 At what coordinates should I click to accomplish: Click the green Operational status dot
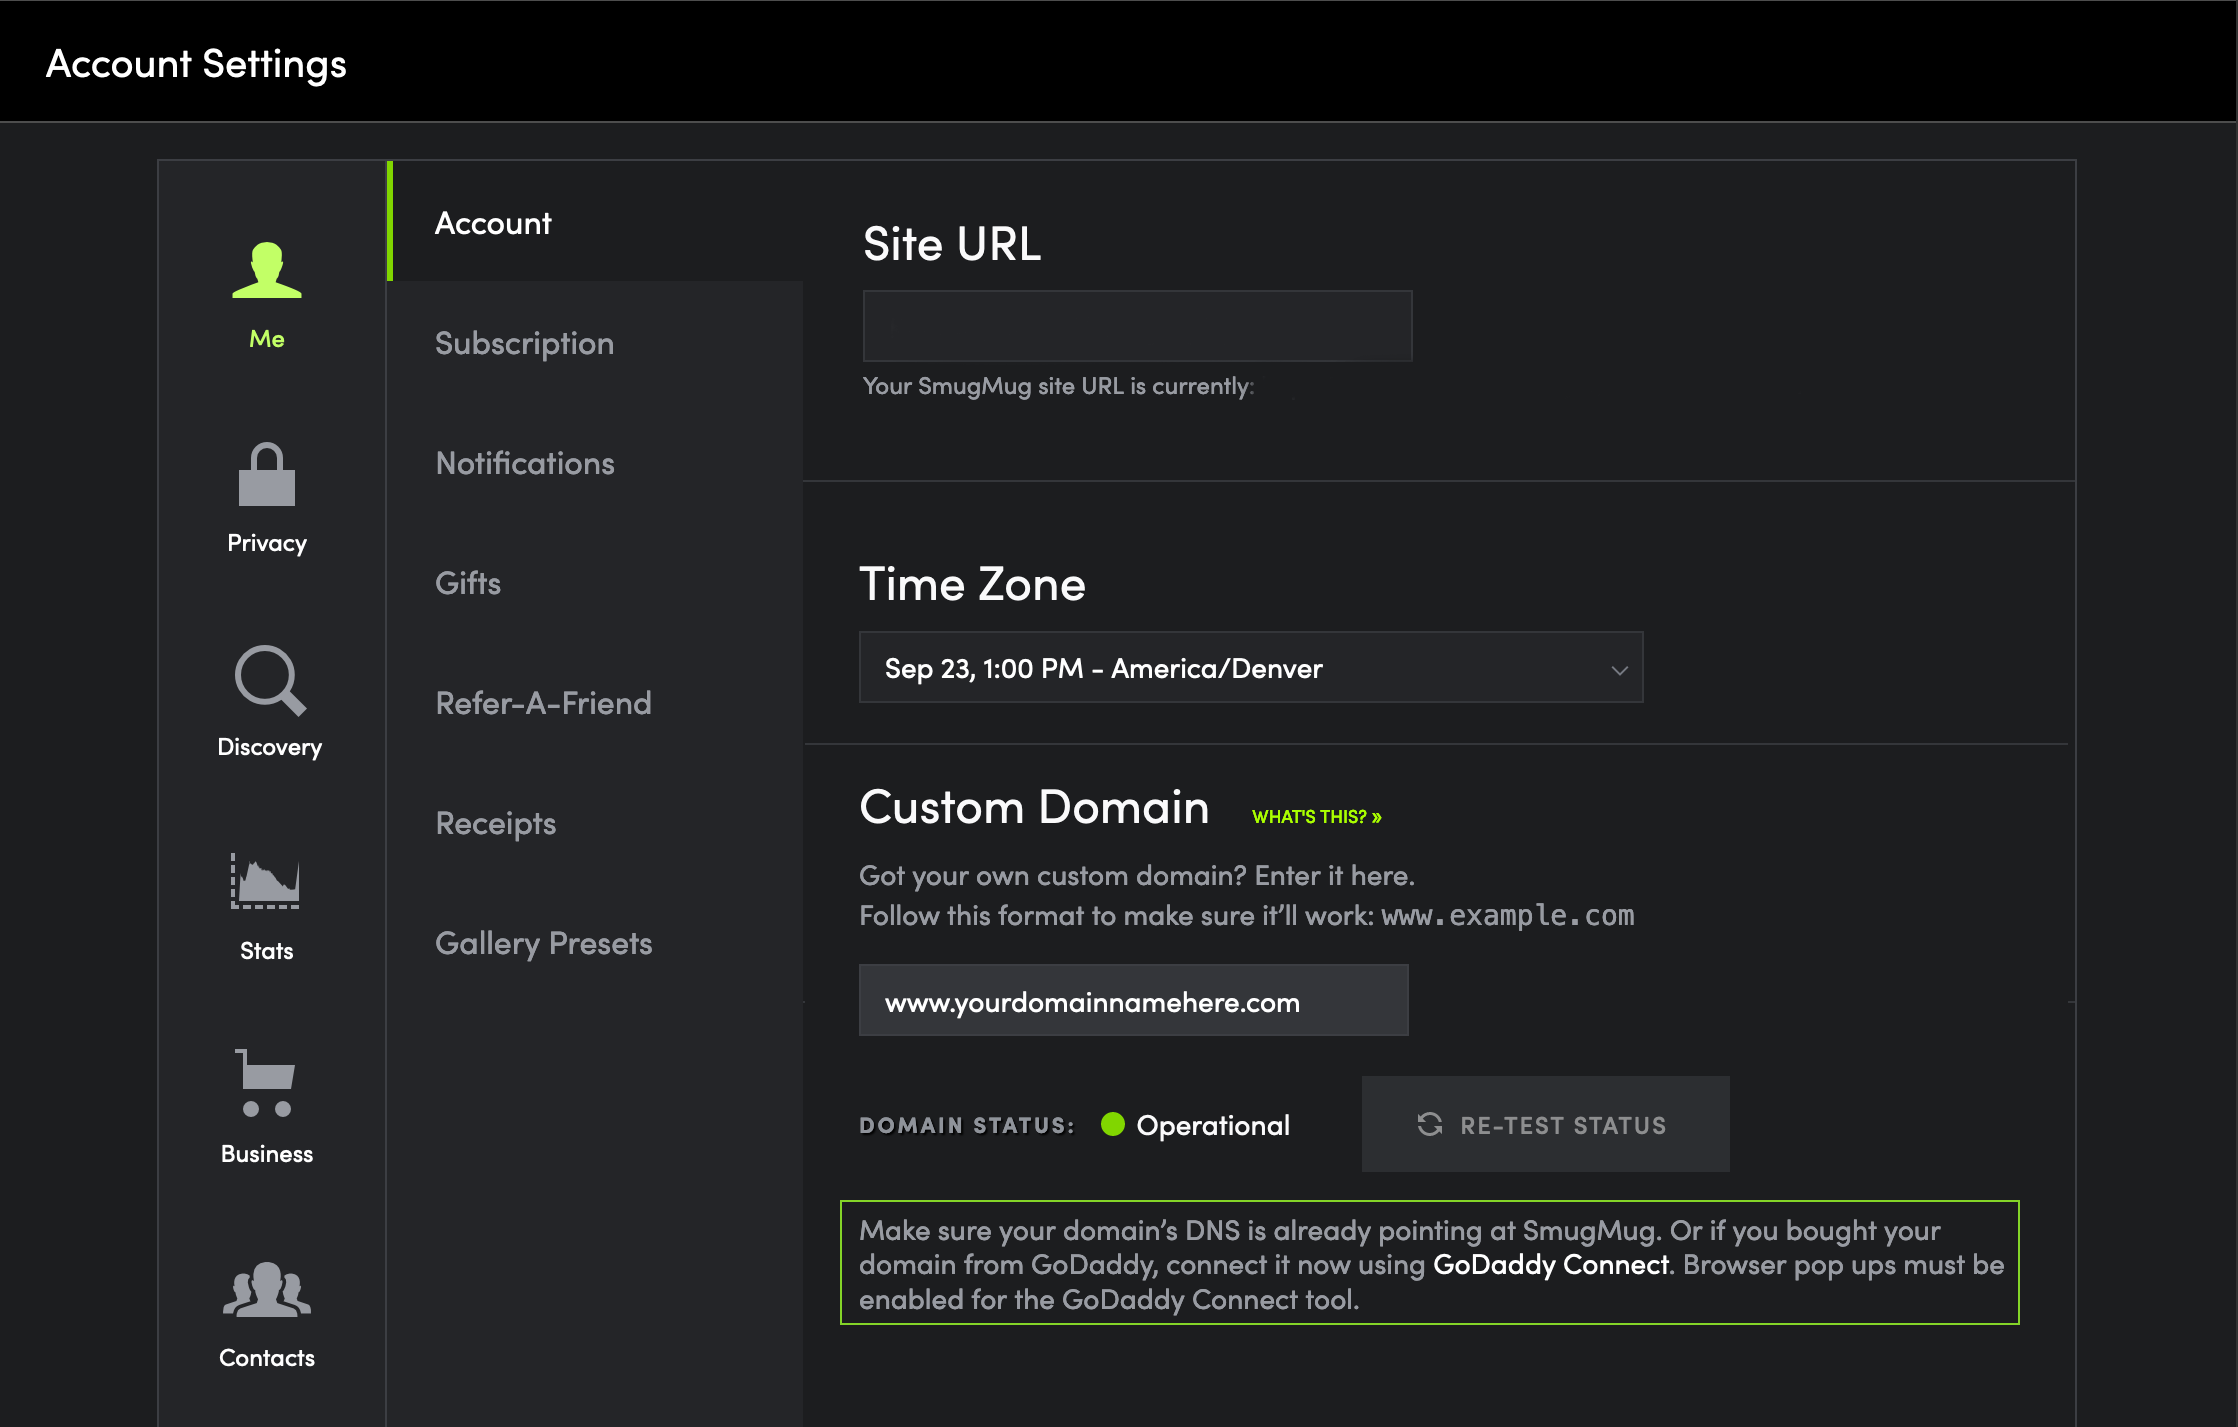(1113, 1124)
